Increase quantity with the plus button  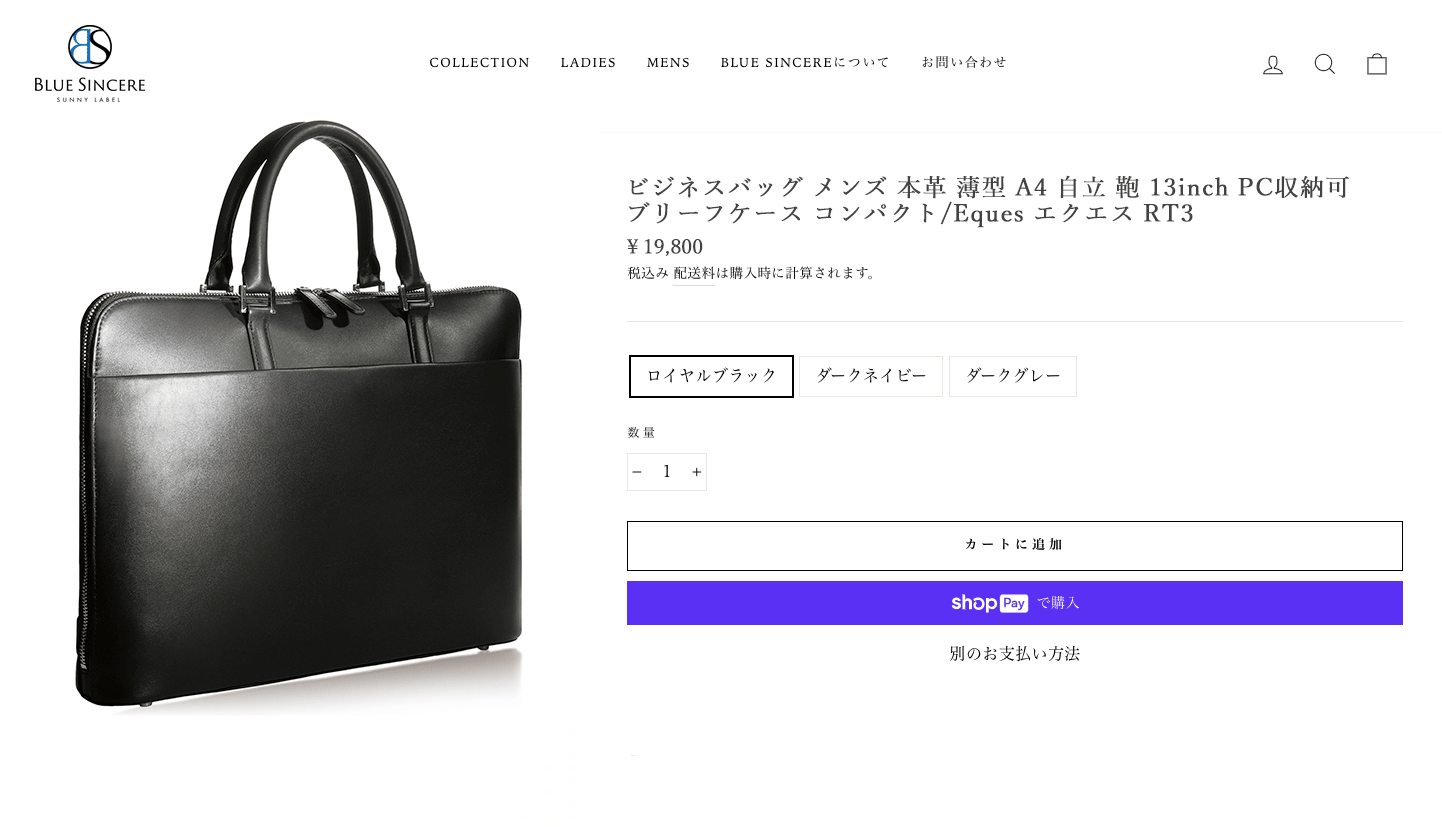click(x=696, y=472)
